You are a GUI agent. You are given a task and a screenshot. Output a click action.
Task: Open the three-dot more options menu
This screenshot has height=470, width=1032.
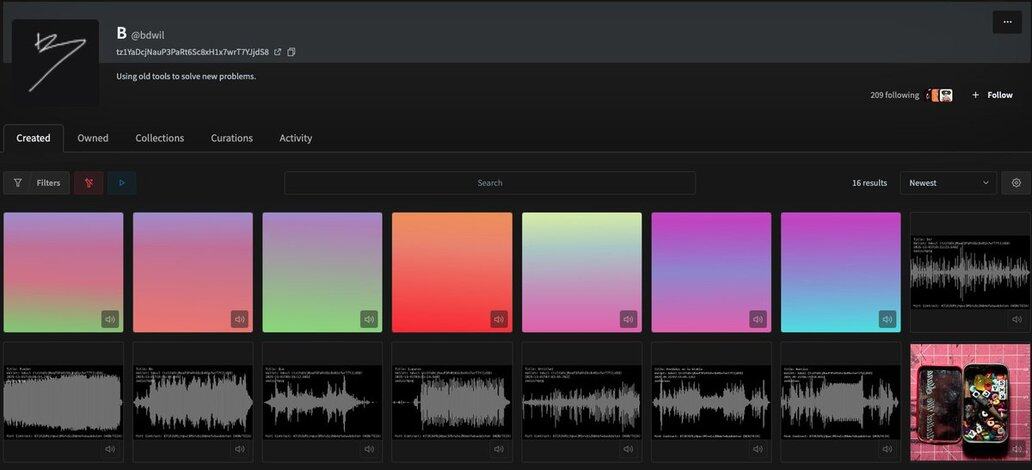coord(1006,22)
